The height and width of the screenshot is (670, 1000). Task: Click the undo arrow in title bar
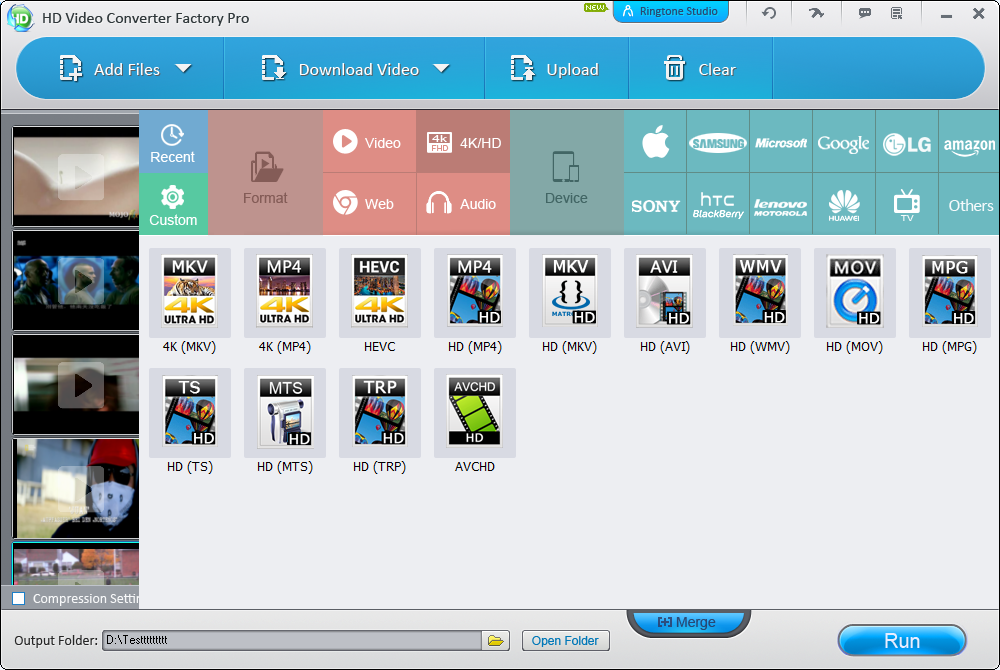769,13
